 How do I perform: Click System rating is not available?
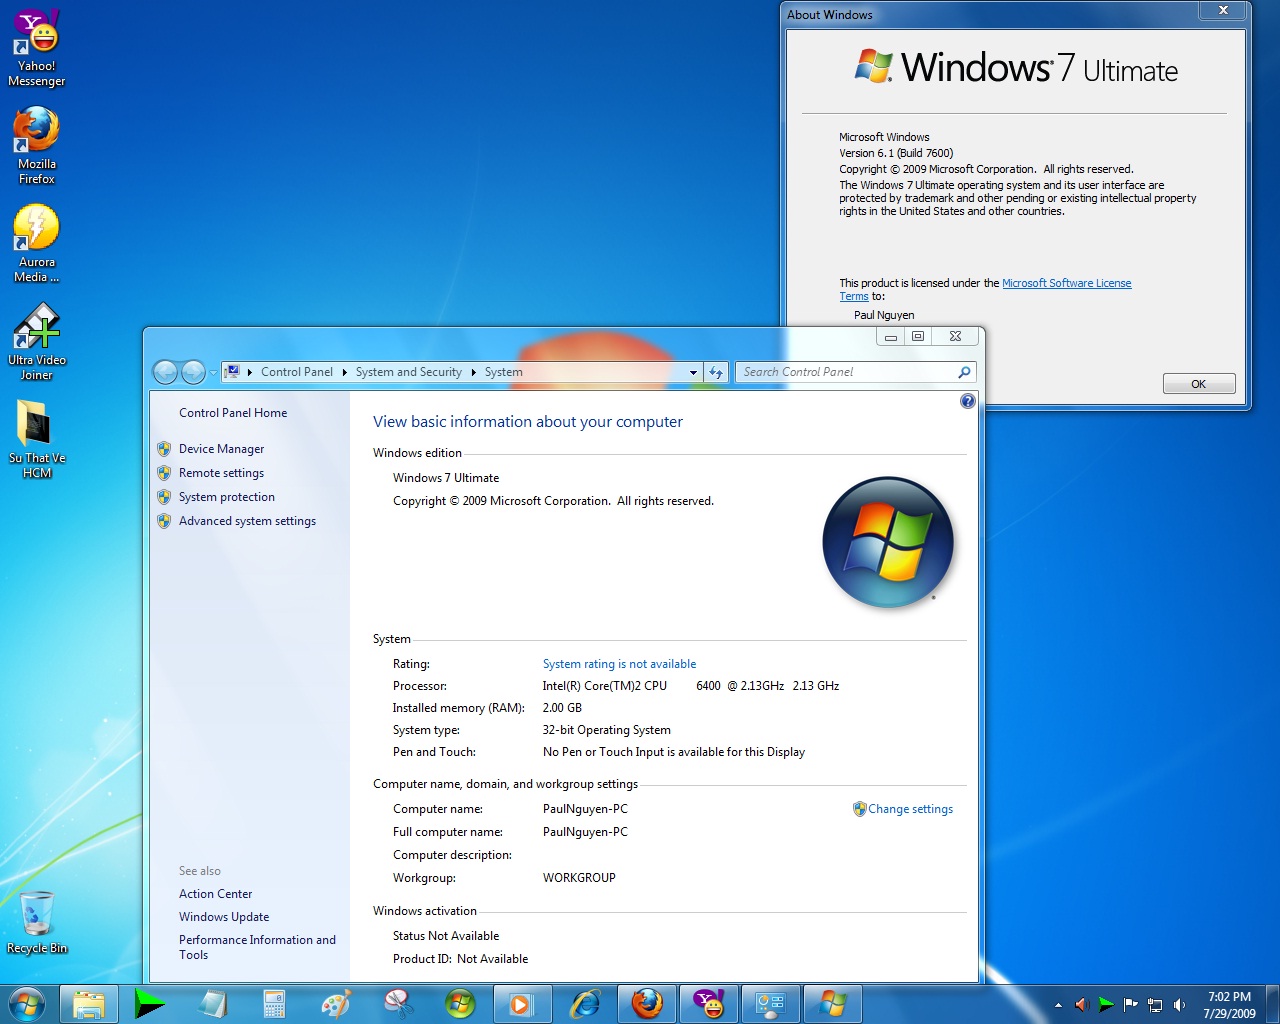(x=619, y=664)
